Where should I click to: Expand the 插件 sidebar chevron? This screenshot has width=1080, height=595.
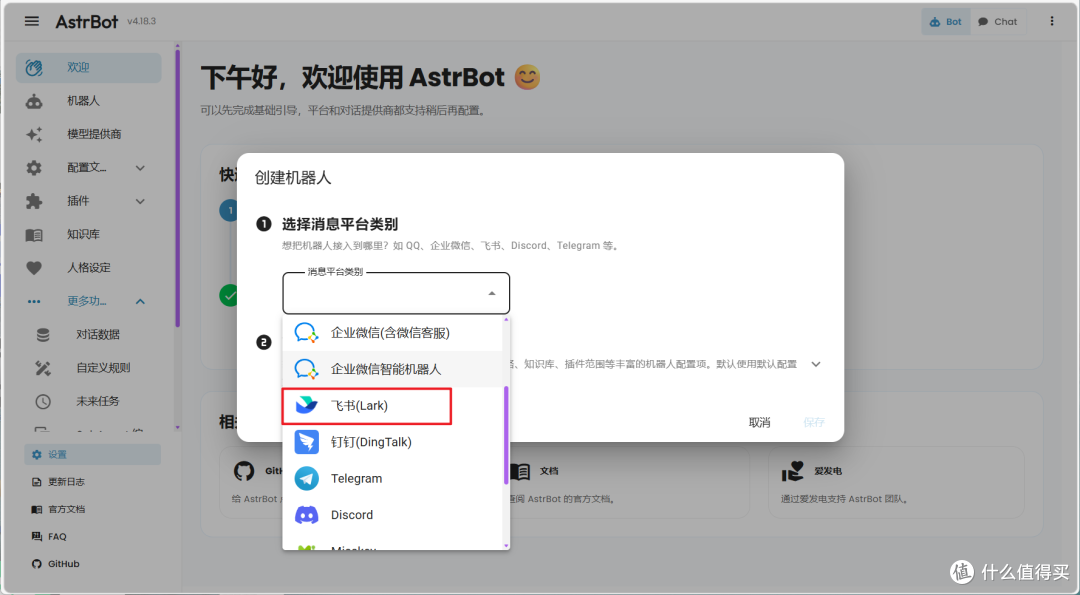point(140,201)
